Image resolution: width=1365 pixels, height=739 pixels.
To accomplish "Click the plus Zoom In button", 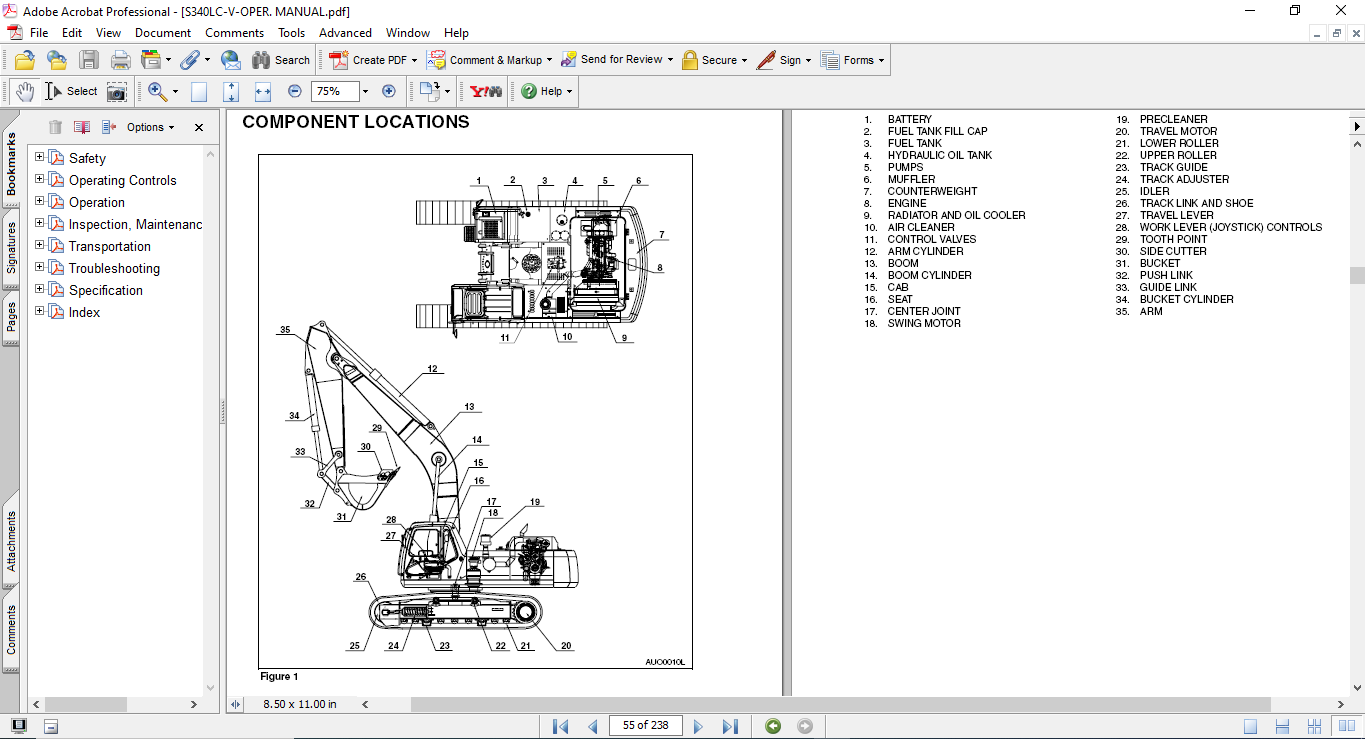I will (x=389, y=91).
